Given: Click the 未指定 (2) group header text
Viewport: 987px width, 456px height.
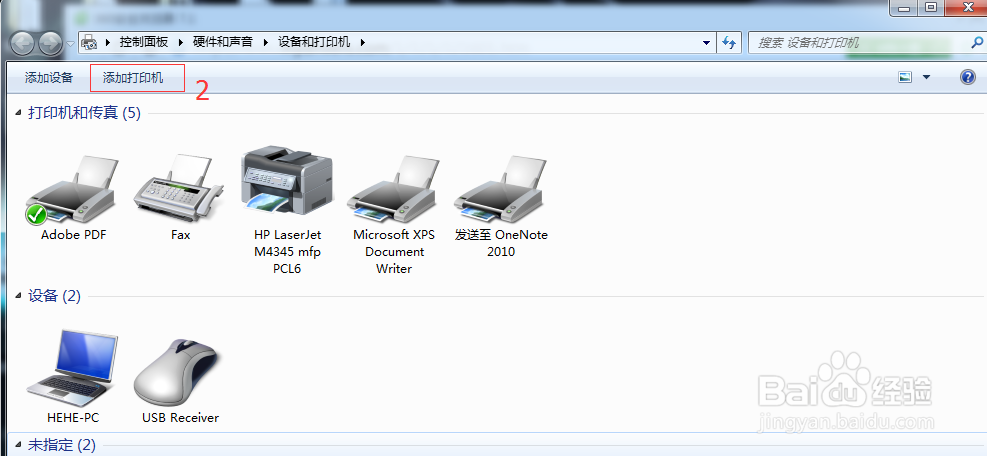Looking at the screenshot, I should 62,446.
